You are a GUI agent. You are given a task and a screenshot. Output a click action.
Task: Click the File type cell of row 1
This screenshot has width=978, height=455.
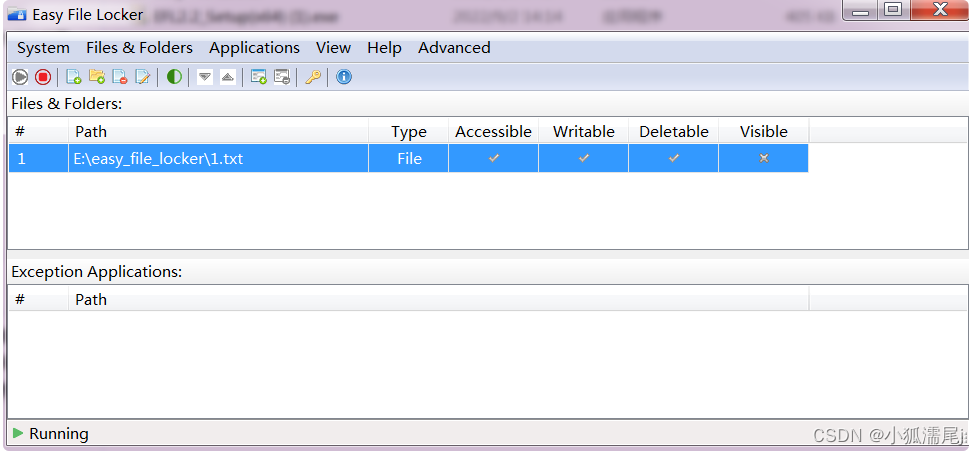click(409, 159)
